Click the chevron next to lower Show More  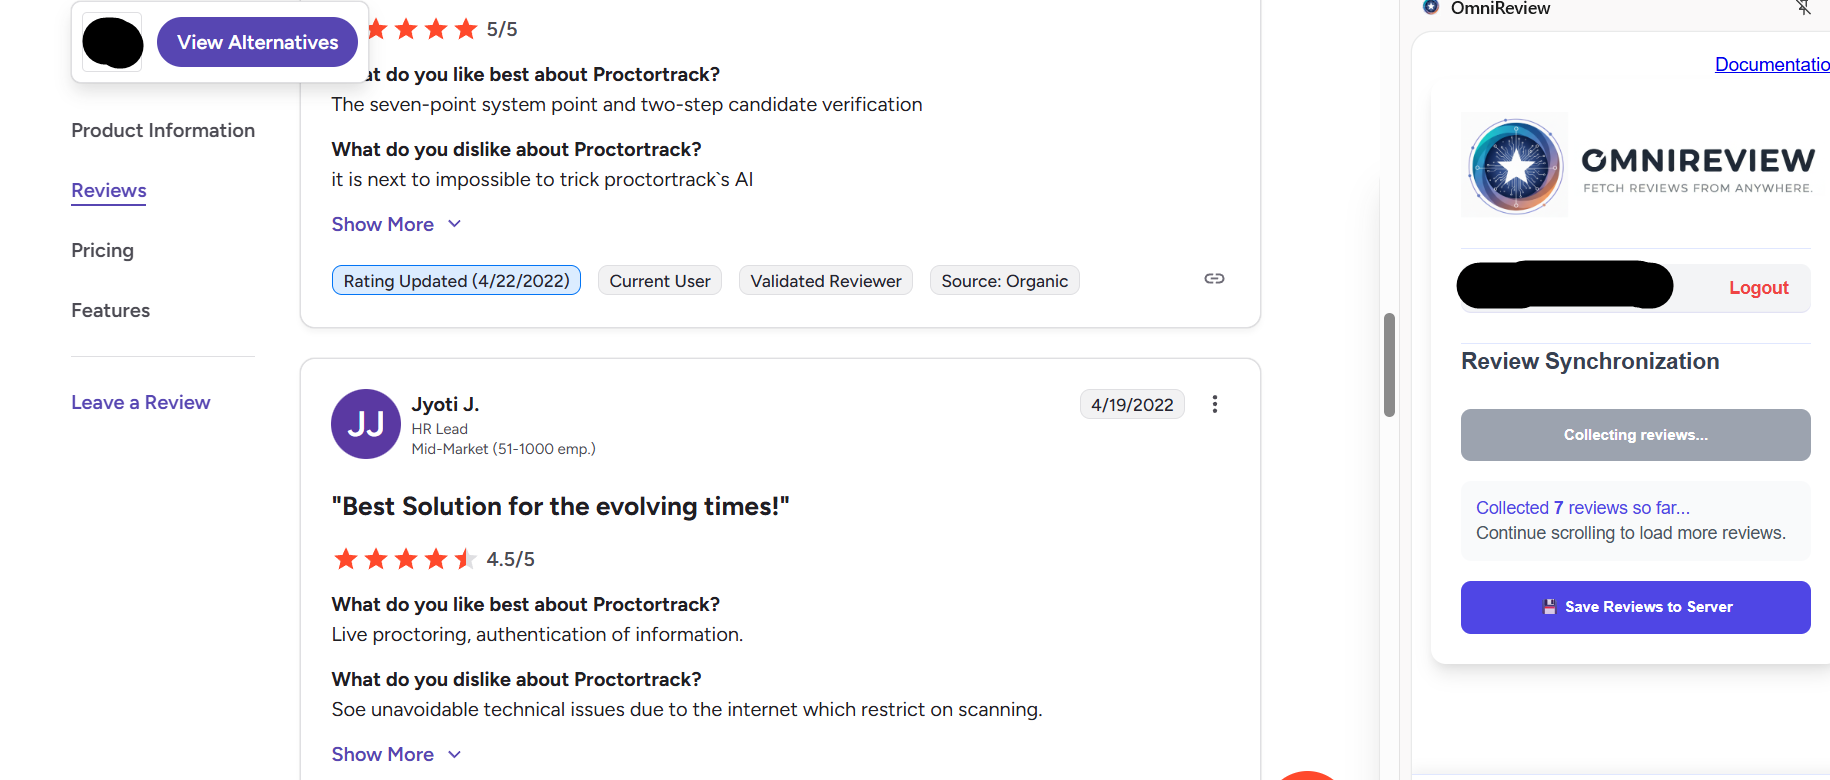pyautogui.click(x=455, y=754)
